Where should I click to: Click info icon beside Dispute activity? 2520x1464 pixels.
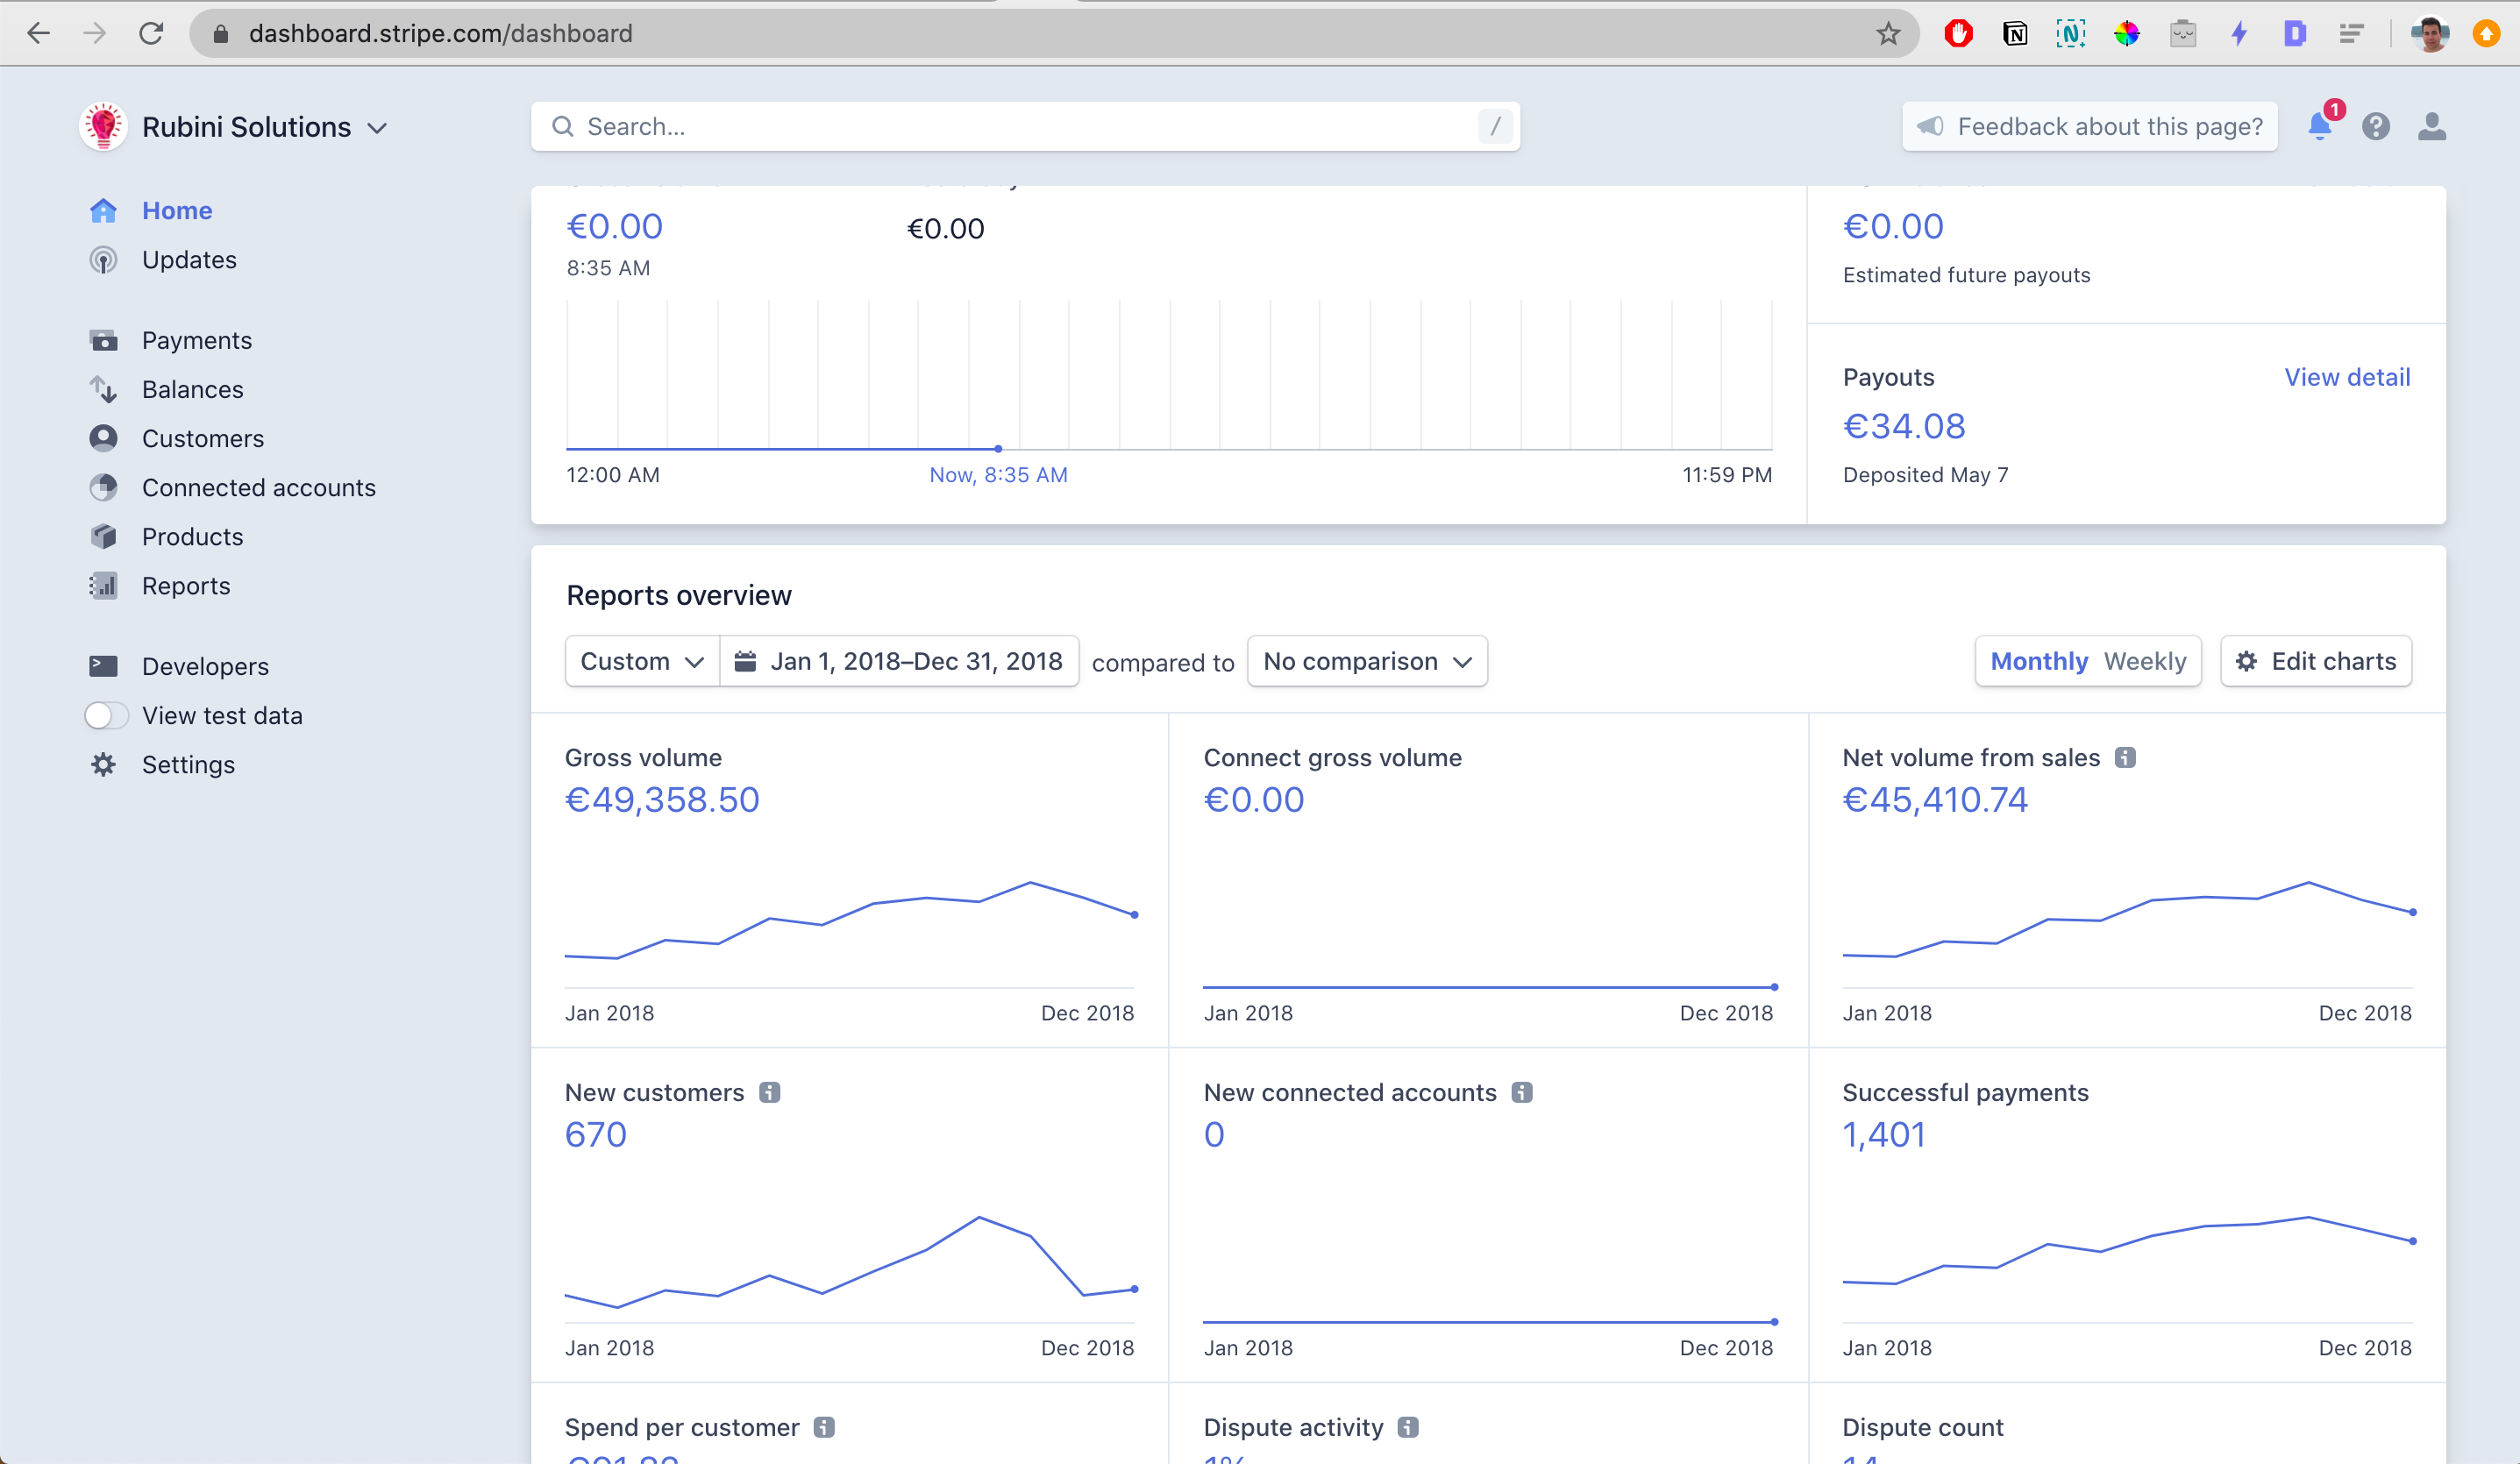[x=1408, y=1428]
